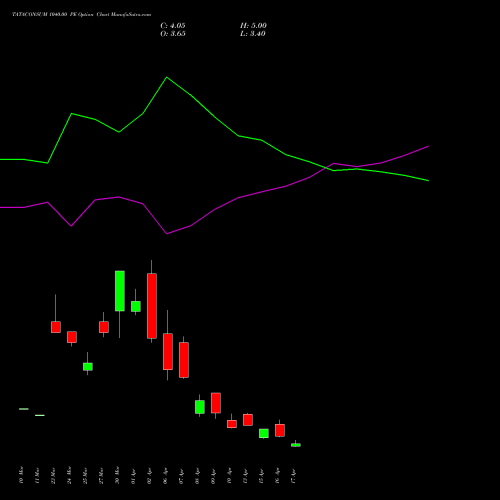This screenshot has width=500, height=500.
Task: Click the last green candle for 17 Apr
Action: pos(296,445)
